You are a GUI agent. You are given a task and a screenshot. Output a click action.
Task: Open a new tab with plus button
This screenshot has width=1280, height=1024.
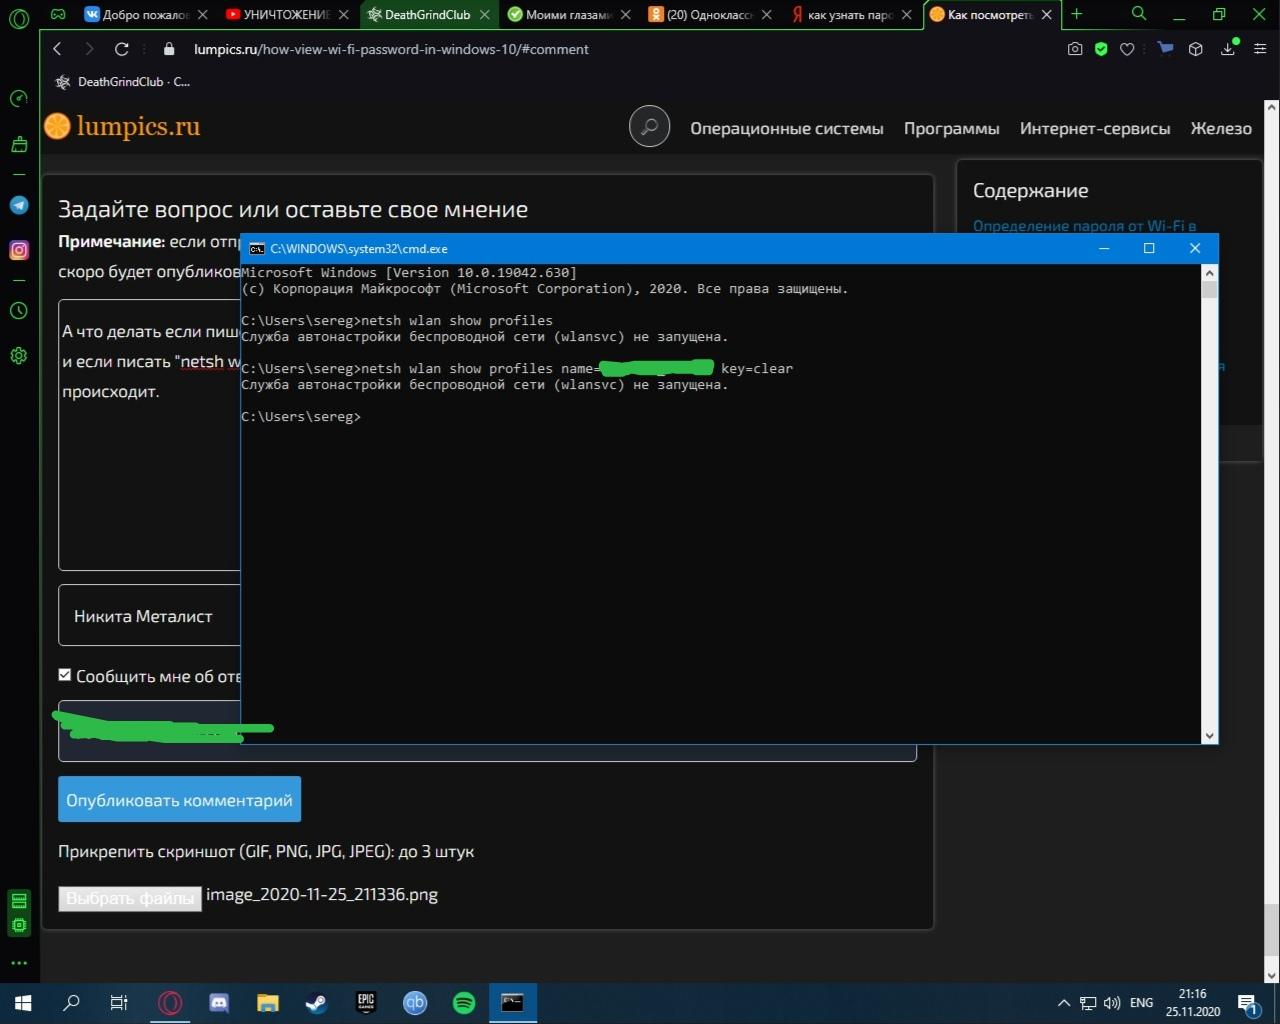1077,14
